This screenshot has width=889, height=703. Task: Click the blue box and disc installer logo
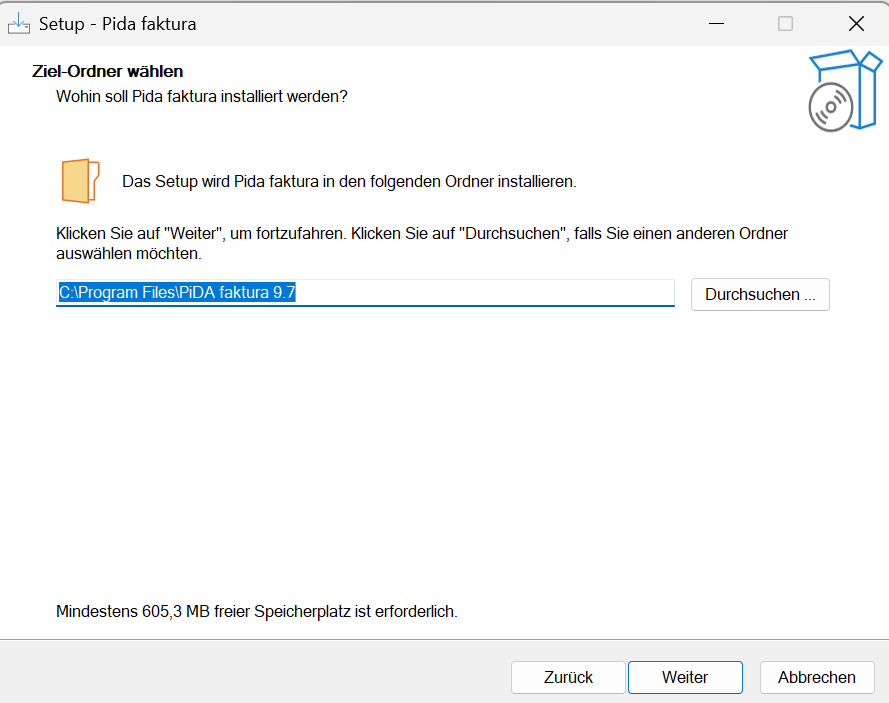[845, 91]
